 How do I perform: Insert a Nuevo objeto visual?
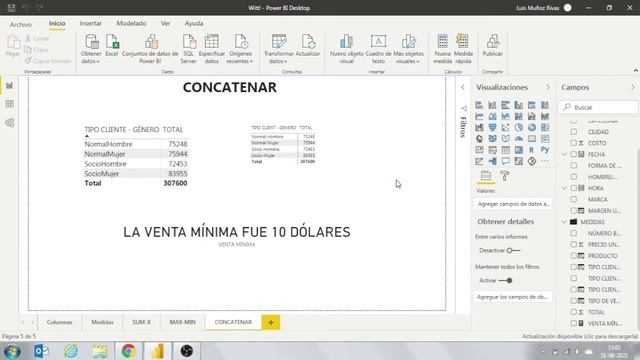(x=347, y=49)
